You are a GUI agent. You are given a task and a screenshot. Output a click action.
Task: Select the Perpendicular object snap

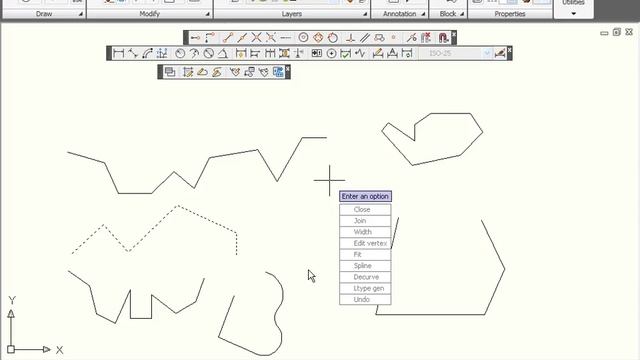pyautogui.click(x=350, y=38)
